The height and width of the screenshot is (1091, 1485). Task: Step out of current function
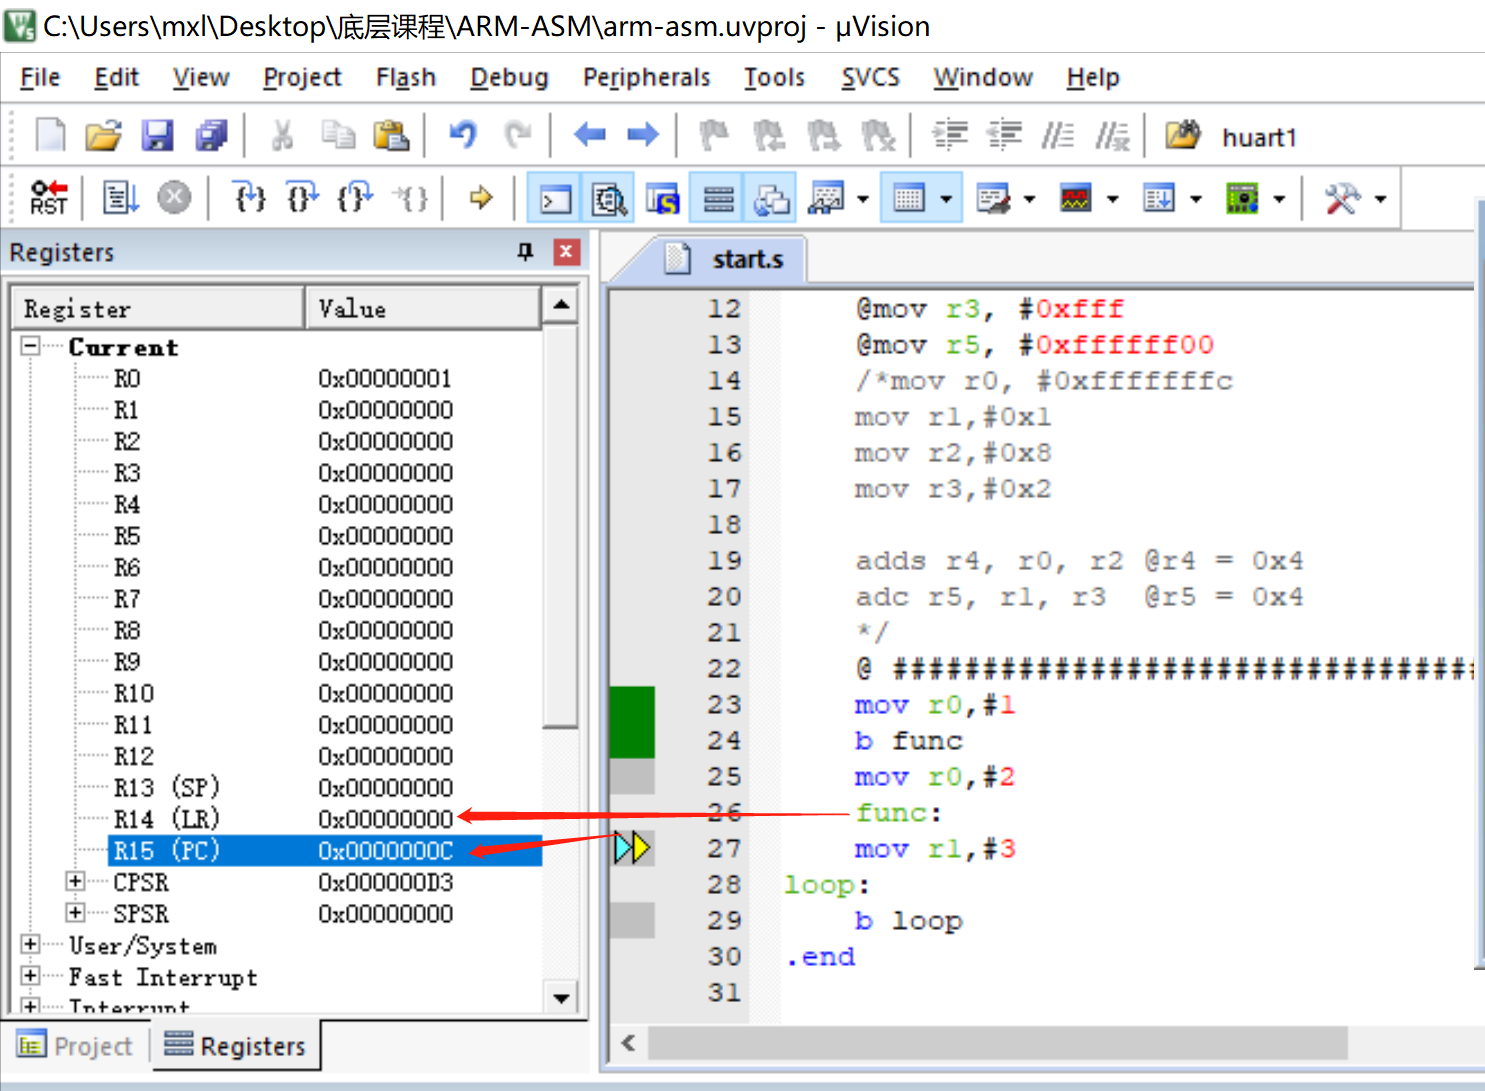pyautogui.click(x=355, y=198)
